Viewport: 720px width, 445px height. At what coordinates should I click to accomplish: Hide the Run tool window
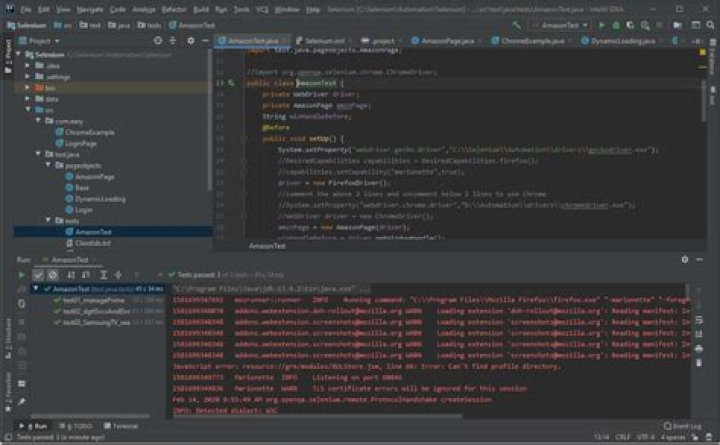click(x=699, y=259)
